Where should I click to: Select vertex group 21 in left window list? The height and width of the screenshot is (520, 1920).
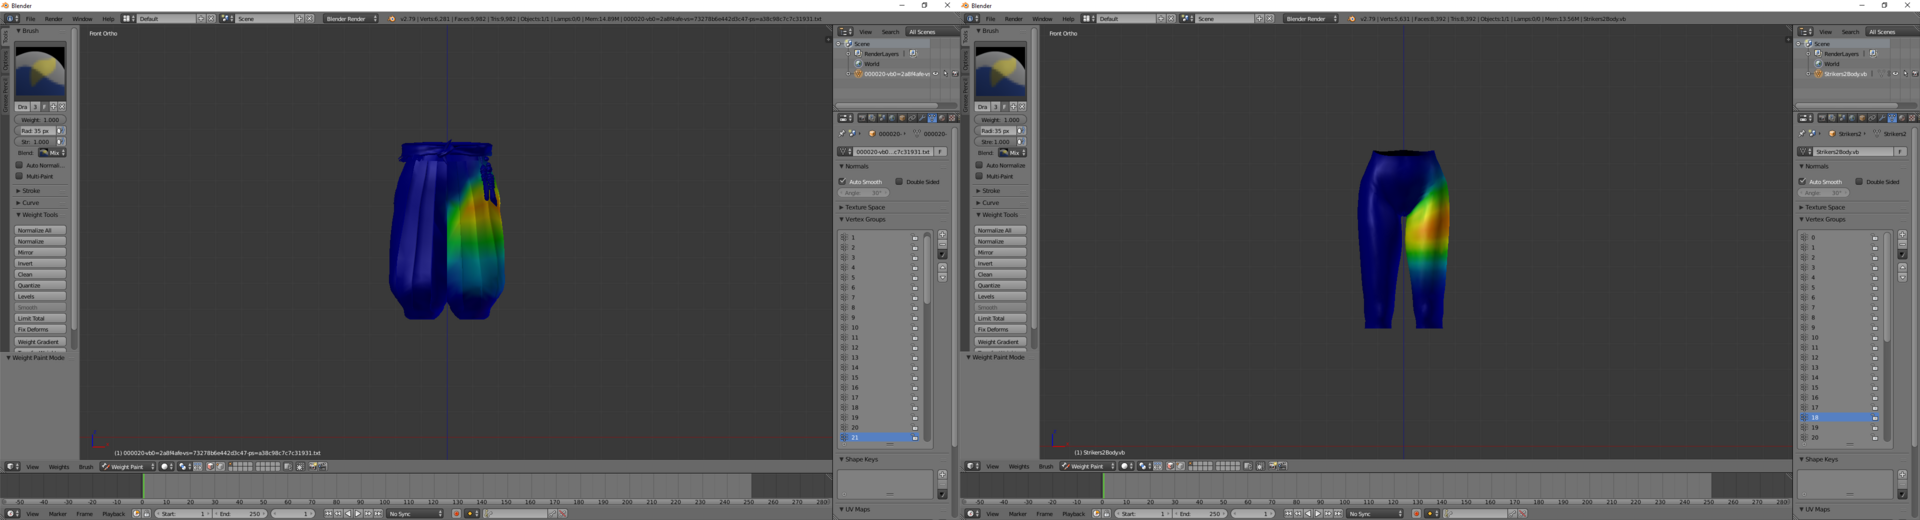coord(879,437)
